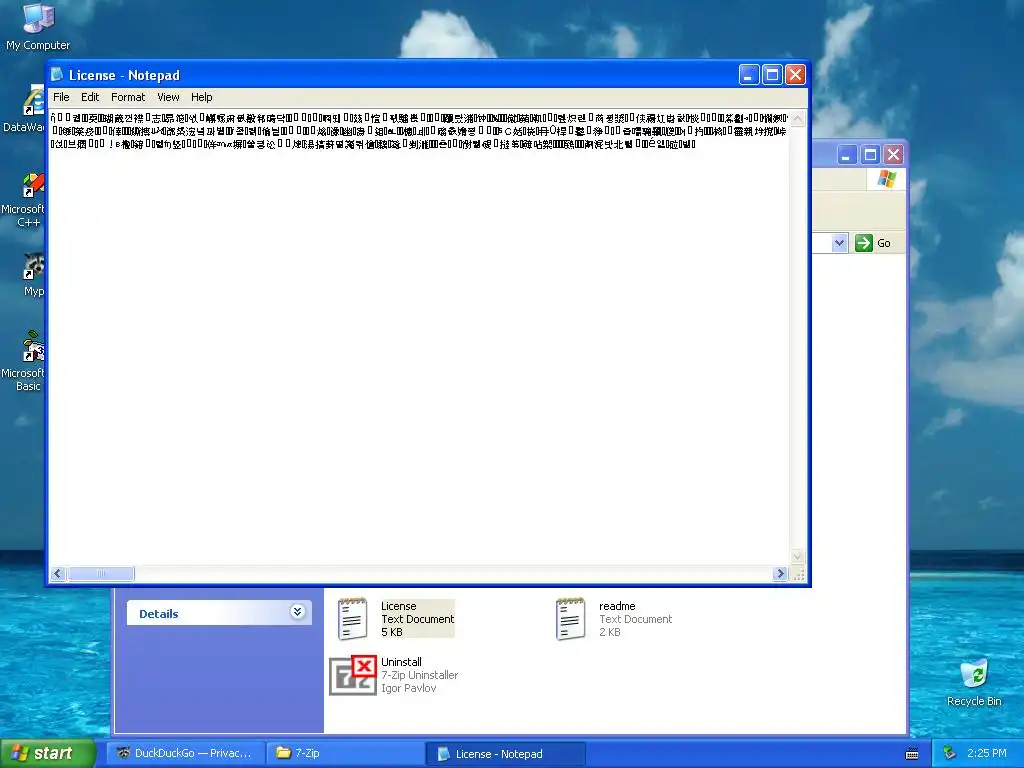Click the 2:25 PM system clock

(x=987, y=754)
